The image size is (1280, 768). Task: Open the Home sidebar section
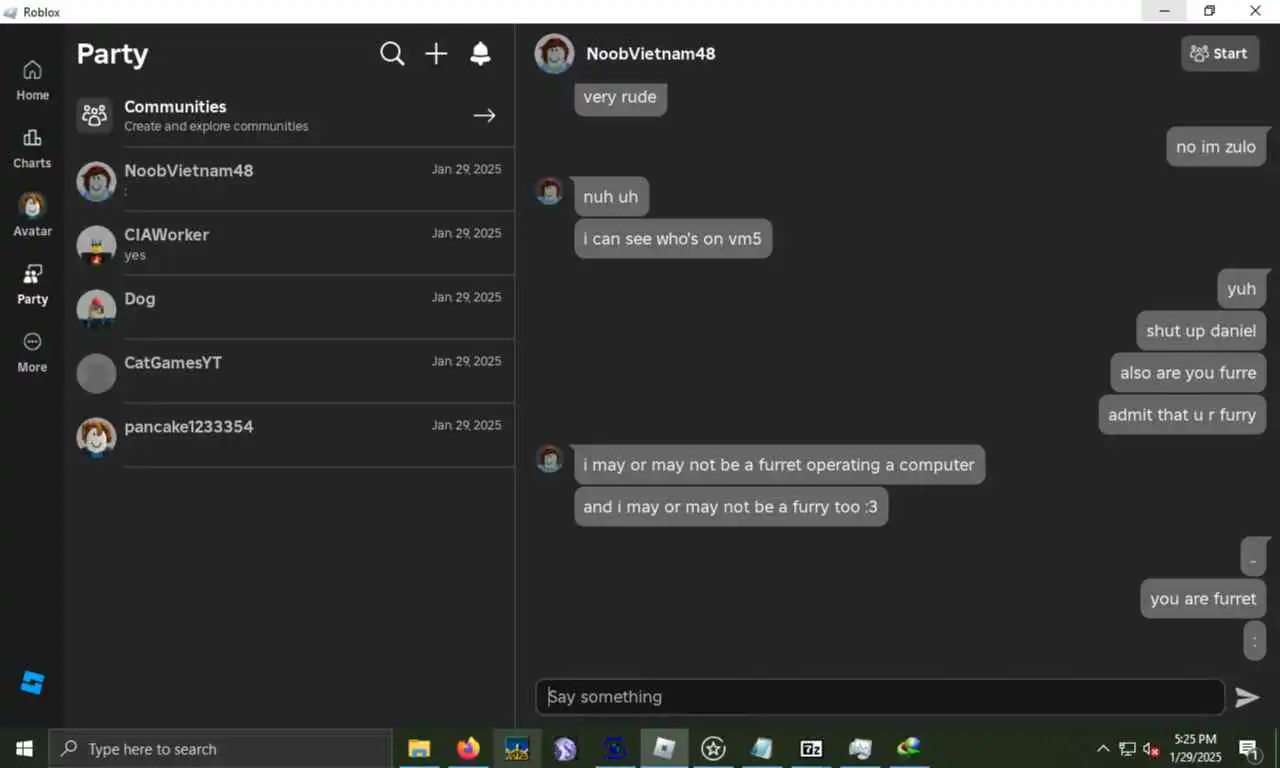click(x=32, y=80)
